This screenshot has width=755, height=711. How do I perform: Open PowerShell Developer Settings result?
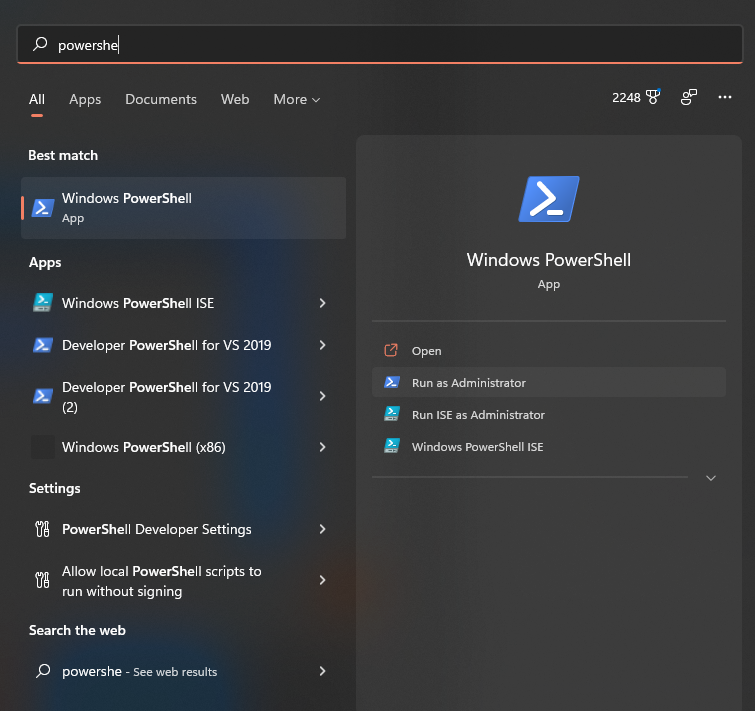[183, 529]
